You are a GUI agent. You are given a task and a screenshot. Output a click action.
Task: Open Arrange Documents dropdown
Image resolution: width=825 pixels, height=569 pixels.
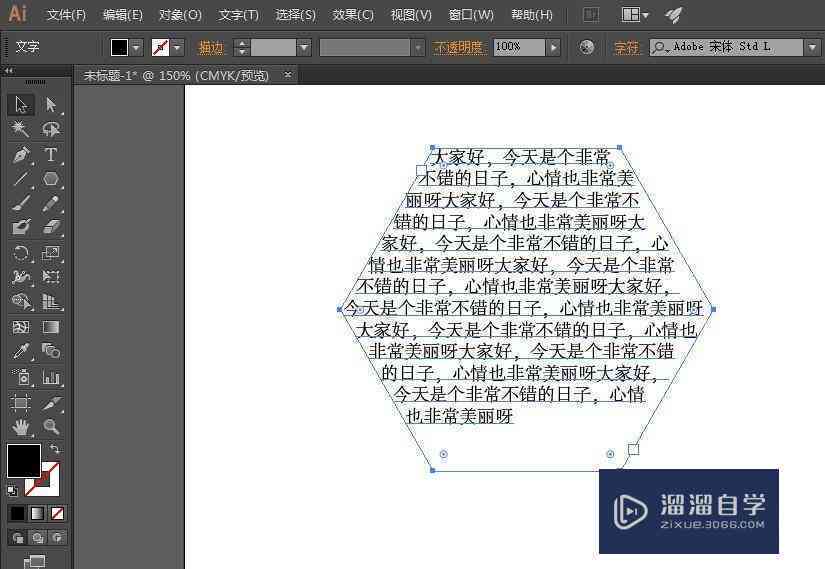point(635,15)
